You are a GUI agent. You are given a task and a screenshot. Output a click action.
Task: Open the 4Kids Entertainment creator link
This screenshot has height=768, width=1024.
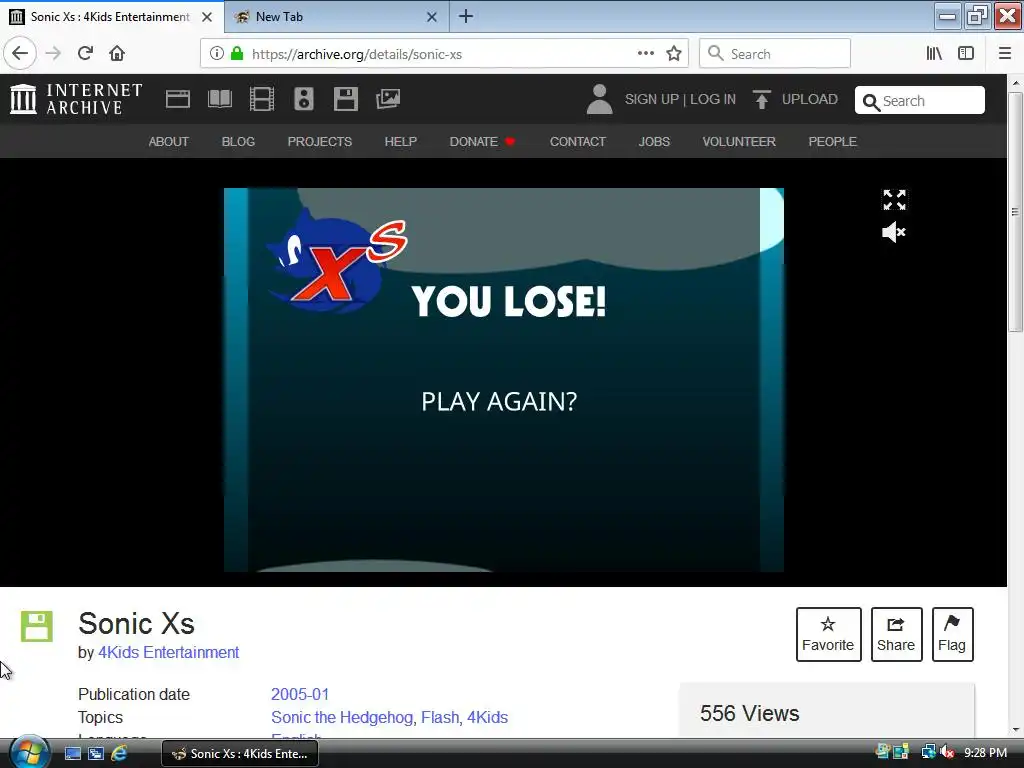(168, 652)
